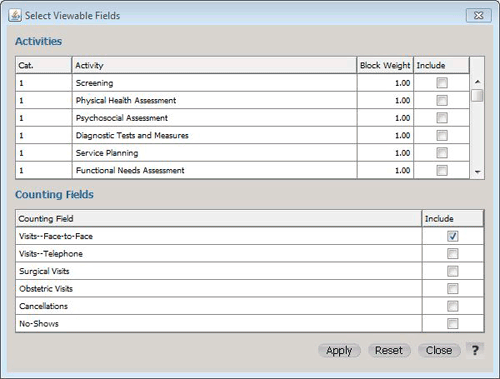Click Include header in Counting Fields table
The image size is (500, 379).
pyautogui.click(x=453, y=219)
